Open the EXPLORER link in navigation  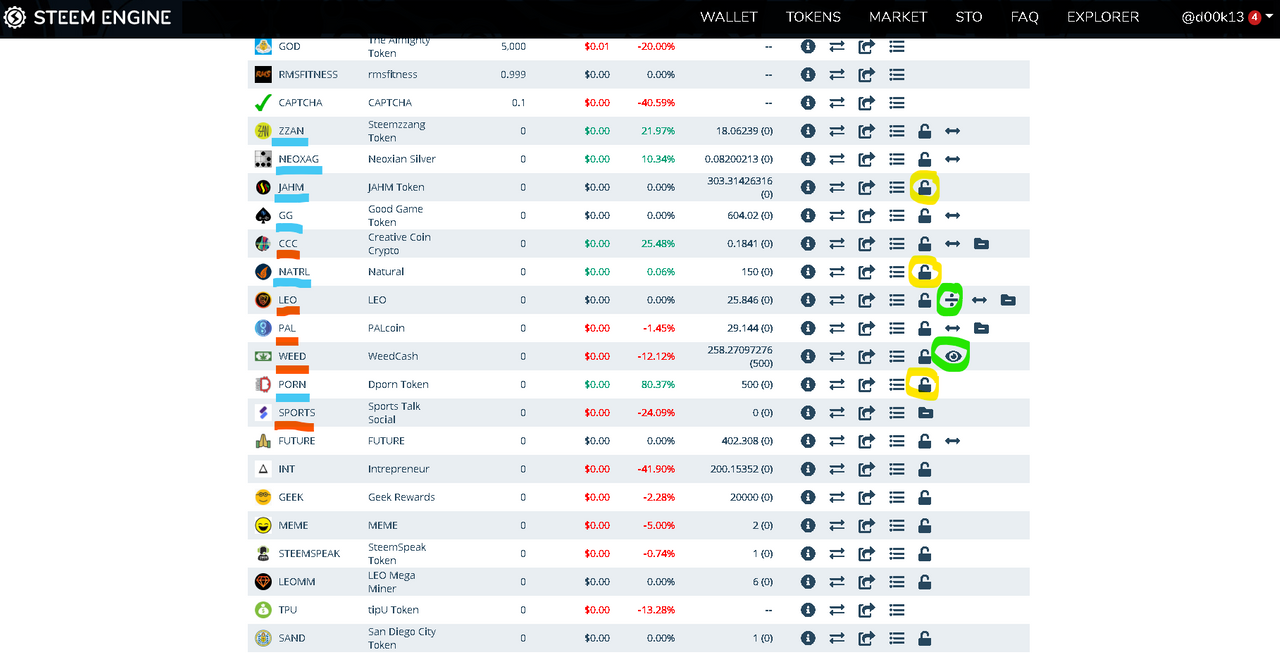[1103, 17]
